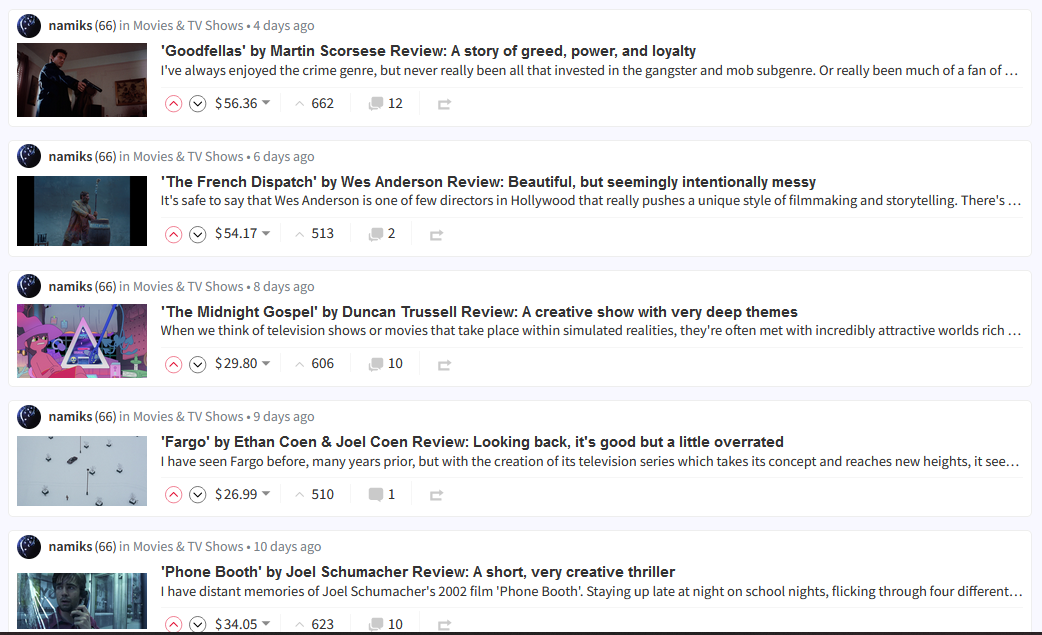Viewport: 1042px width, 635px height.
Task: Expand payout details for $29.80
Action: [x=243, y=364]
